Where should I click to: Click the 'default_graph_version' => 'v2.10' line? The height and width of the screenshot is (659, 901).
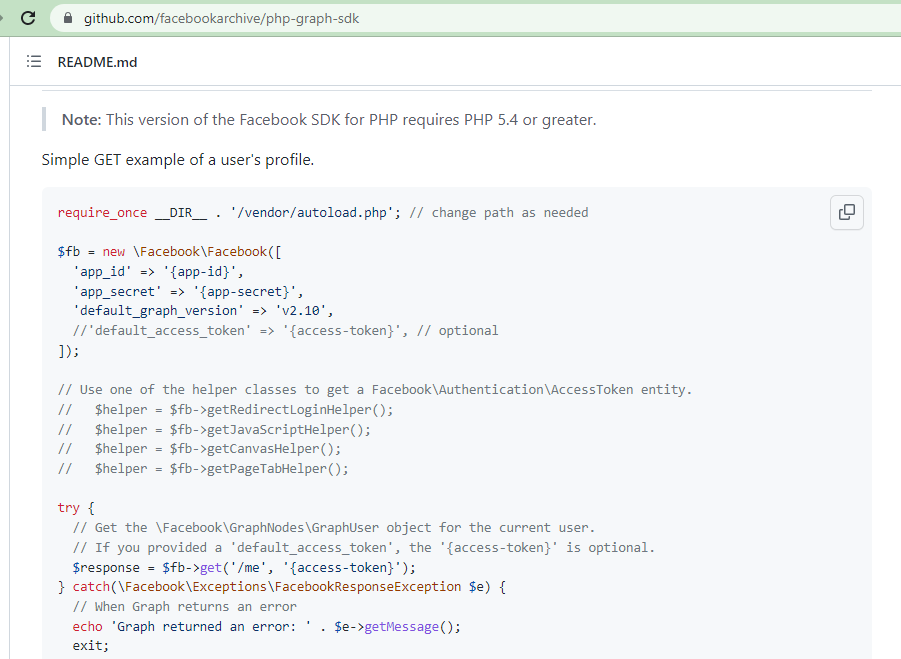203,311
